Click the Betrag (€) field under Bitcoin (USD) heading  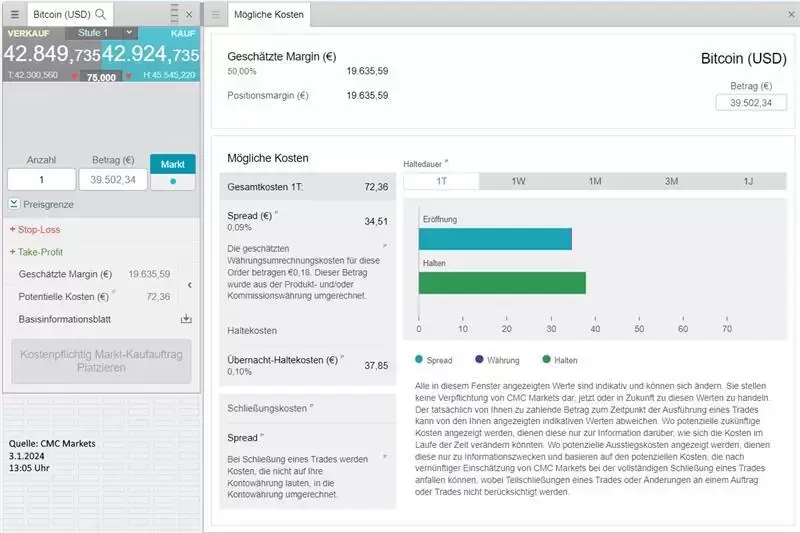click(x=744, y=103)
